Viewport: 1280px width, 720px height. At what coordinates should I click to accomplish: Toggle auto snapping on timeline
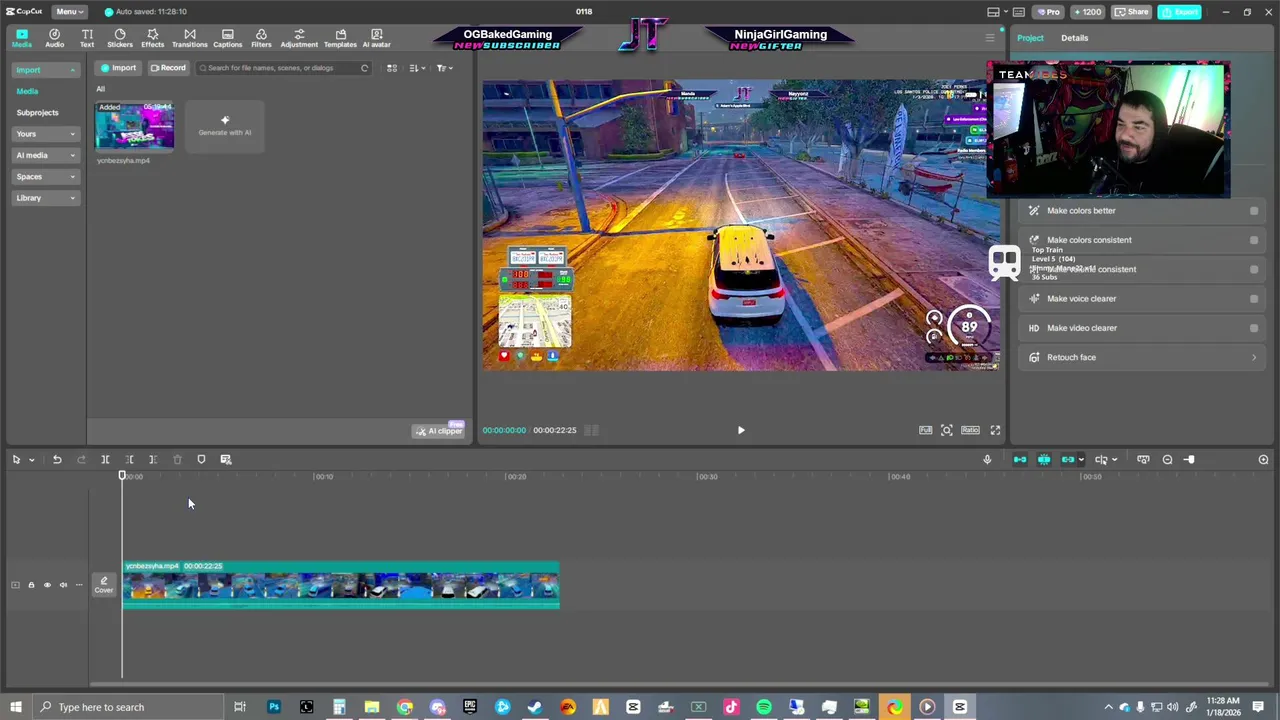click(x=1044, y=459)
